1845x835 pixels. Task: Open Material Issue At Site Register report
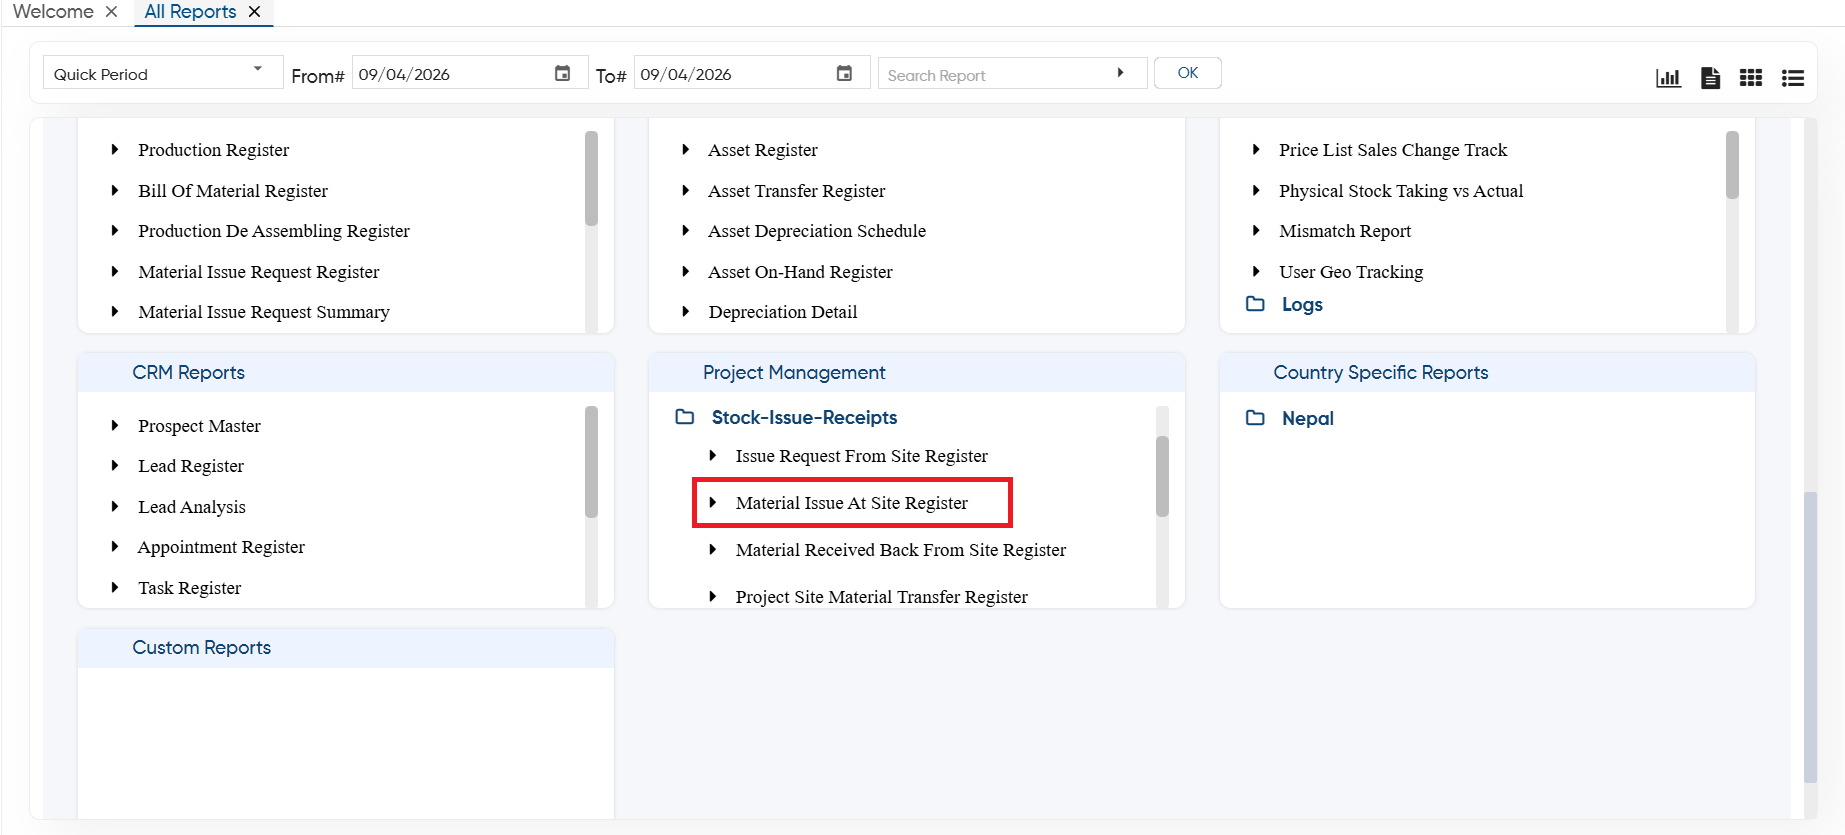tap(852, 503)
